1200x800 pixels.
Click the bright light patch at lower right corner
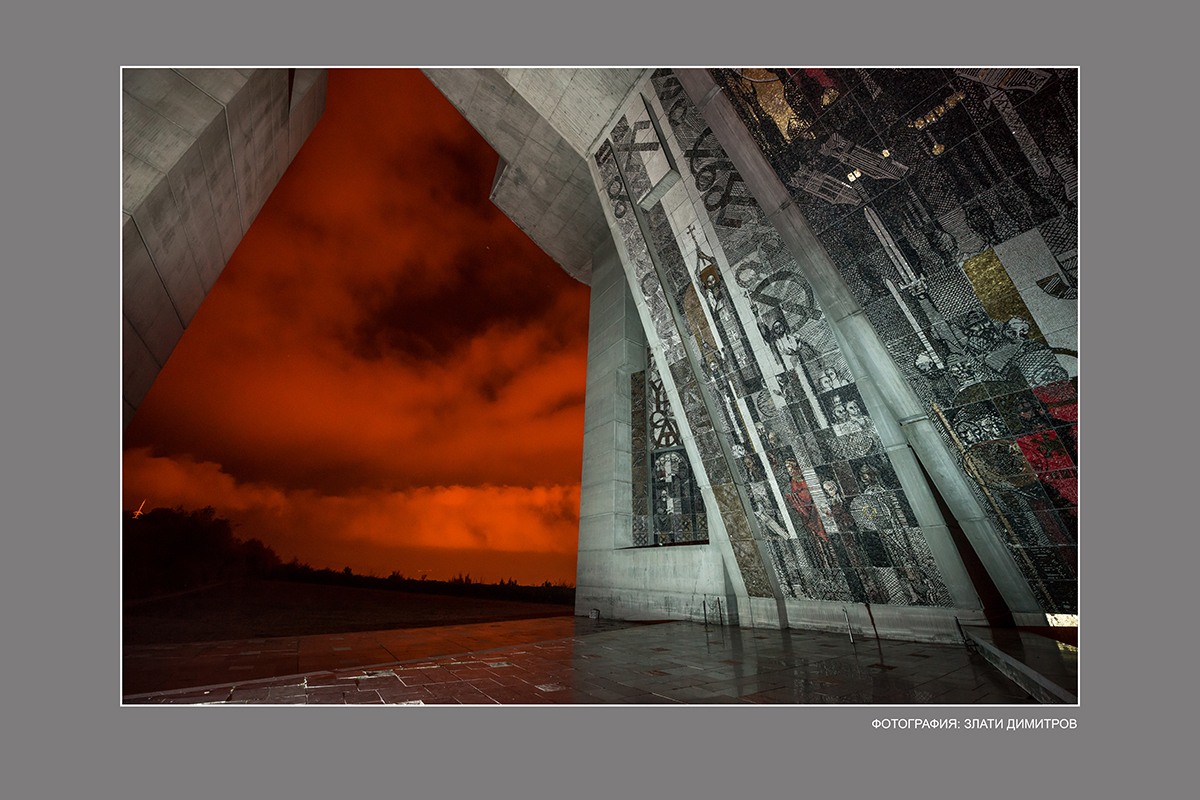1062,620
